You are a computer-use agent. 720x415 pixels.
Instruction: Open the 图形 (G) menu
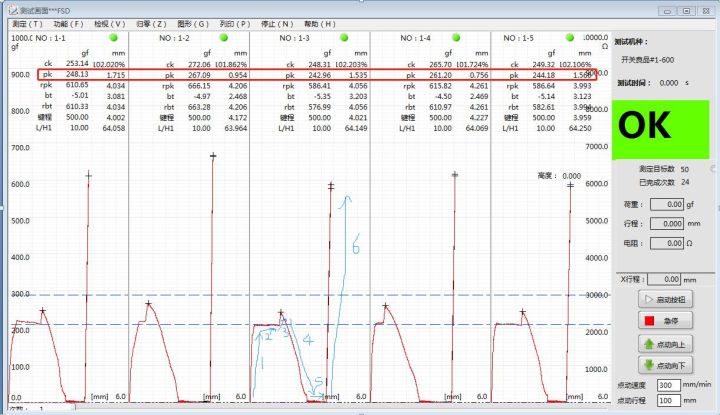tap(194, 23)
